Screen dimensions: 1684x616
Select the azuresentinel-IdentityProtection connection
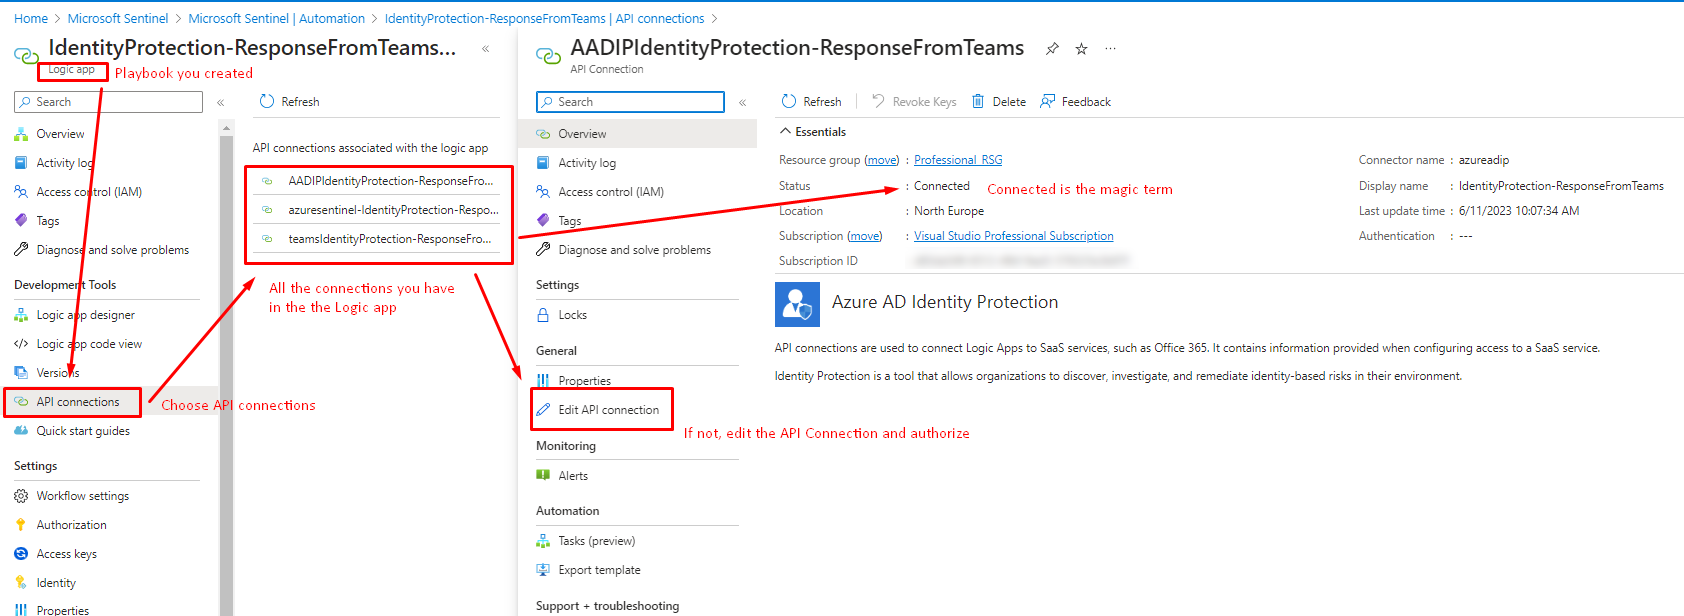[392, 210]
